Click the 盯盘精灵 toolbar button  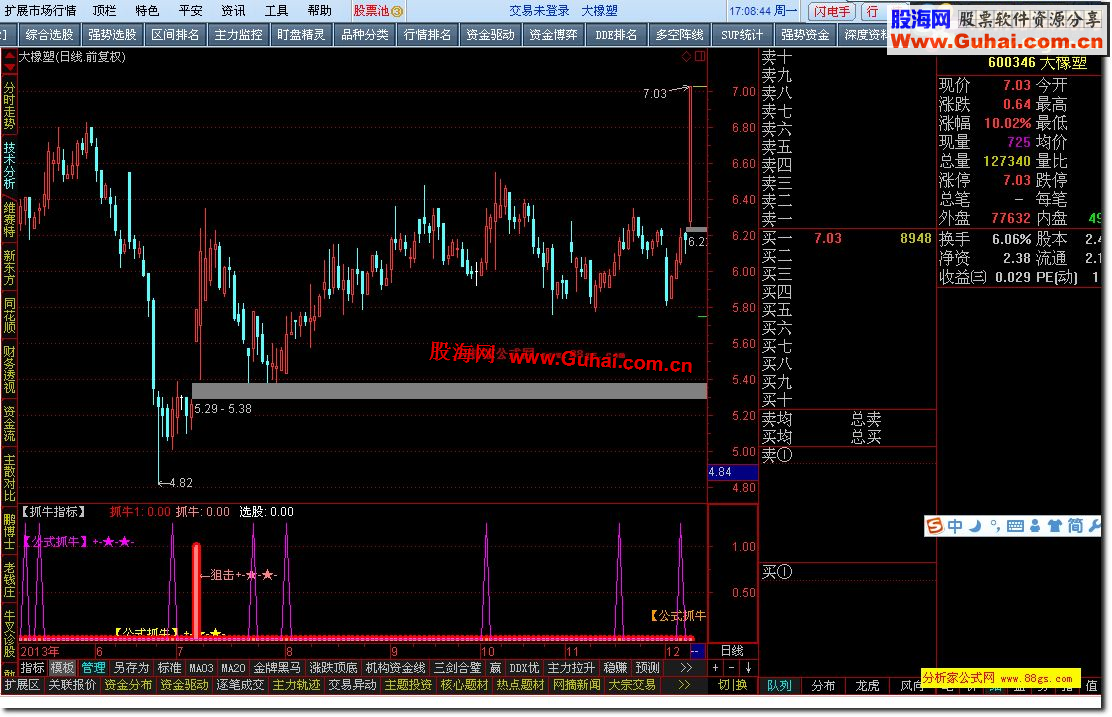coord(301,34)
